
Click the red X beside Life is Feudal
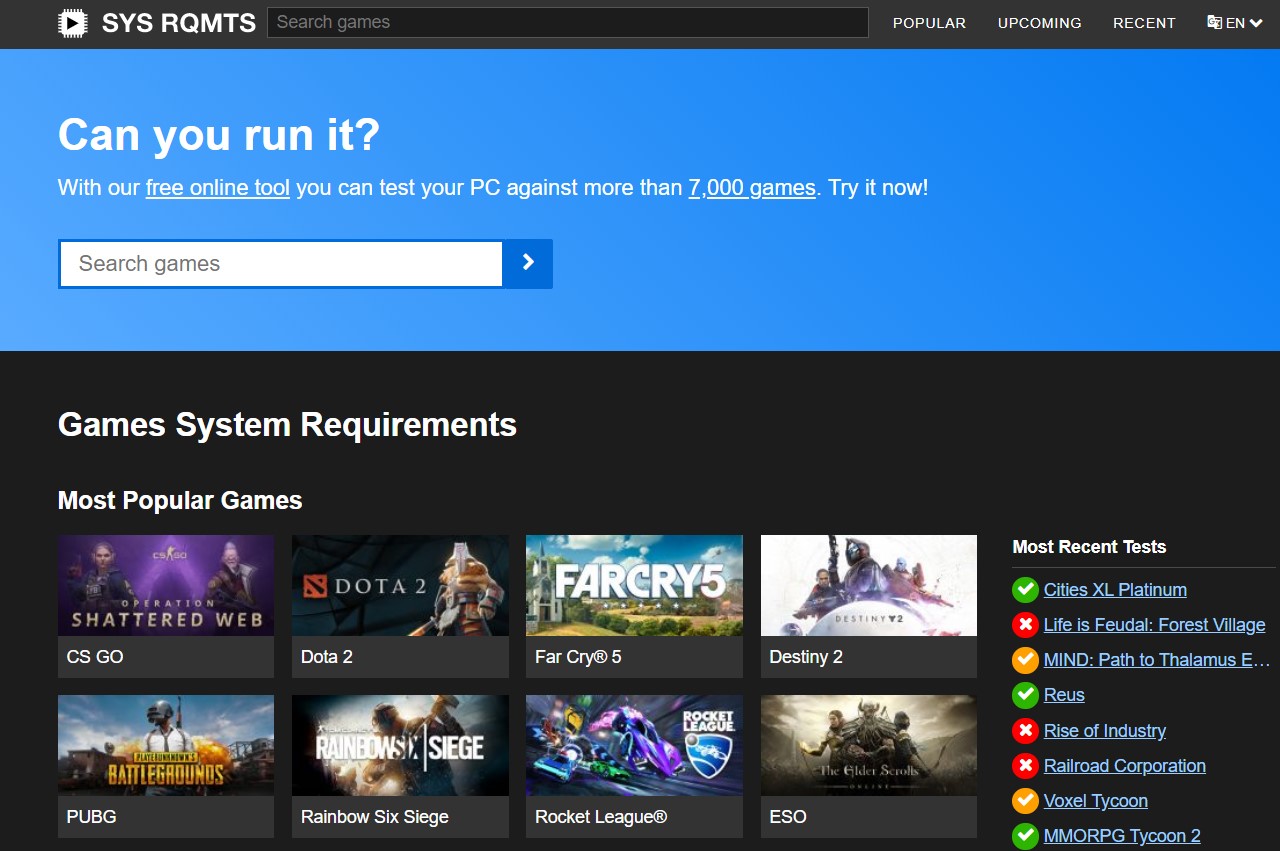pos(1025,625)
